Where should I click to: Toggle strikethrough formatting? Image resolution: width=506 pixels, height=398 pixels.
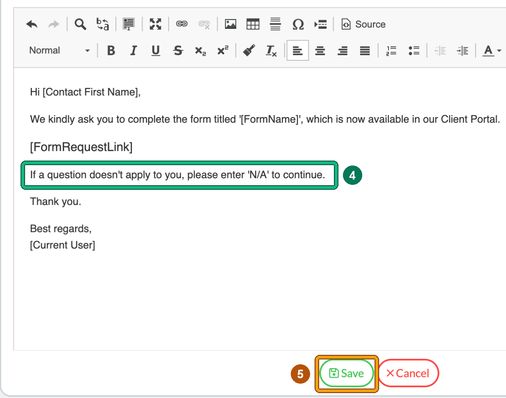tap(178, 51)
